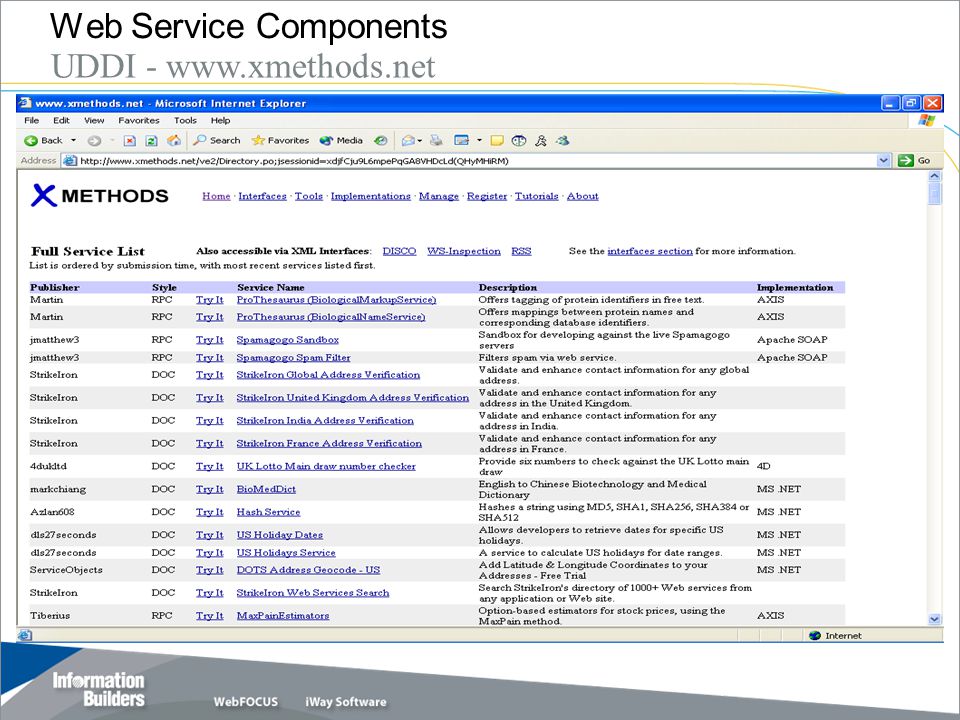Open StrikeIron Global Address Verification link

pyautogui.click(x=328, y=375)
